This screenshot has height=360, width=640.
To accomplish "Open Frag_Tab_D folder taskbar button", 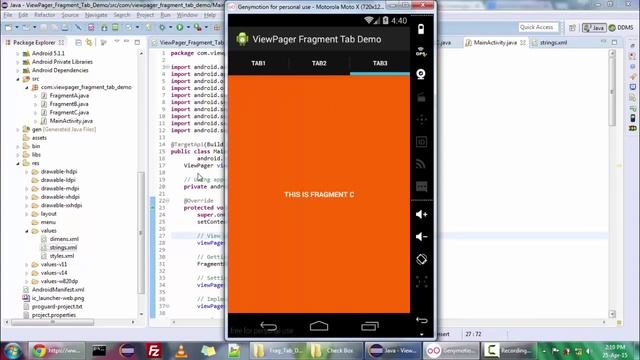I will pos(278,351).
